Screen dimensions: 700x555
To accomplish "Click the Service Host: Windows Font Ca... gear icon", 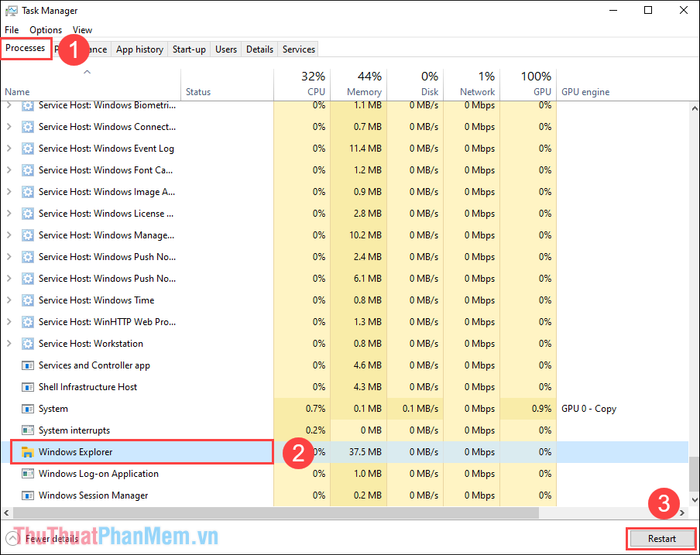I will click(28, 170).
